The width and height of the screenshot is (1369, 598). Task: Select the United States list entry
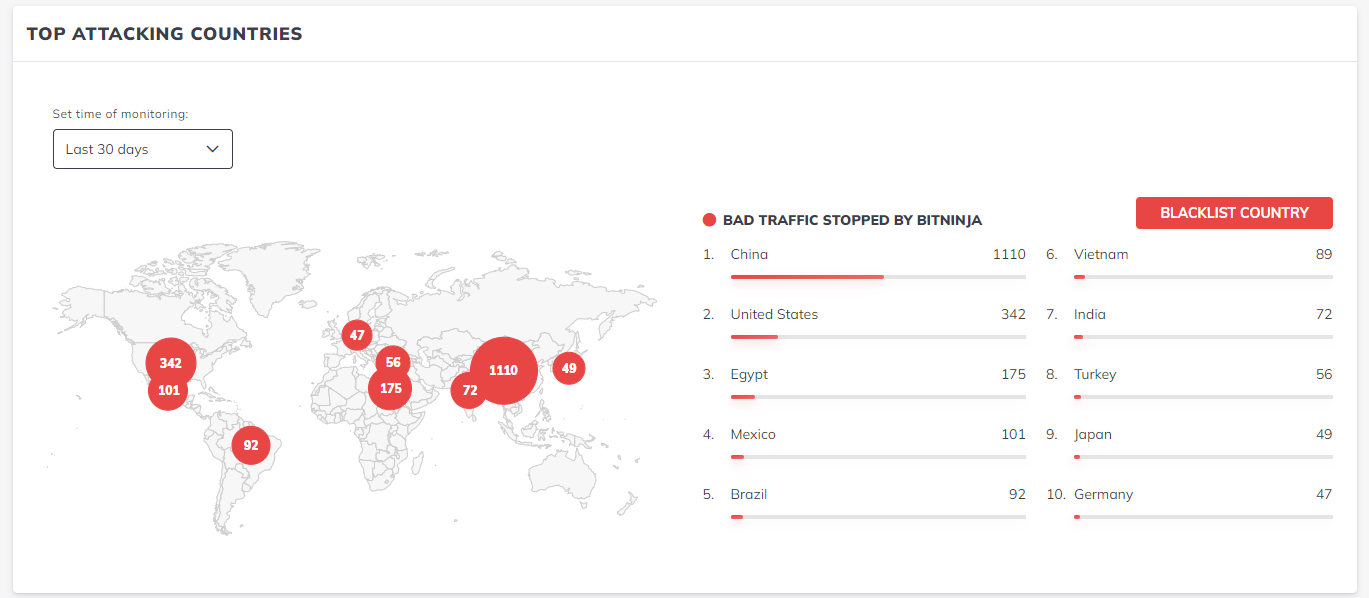773,314
